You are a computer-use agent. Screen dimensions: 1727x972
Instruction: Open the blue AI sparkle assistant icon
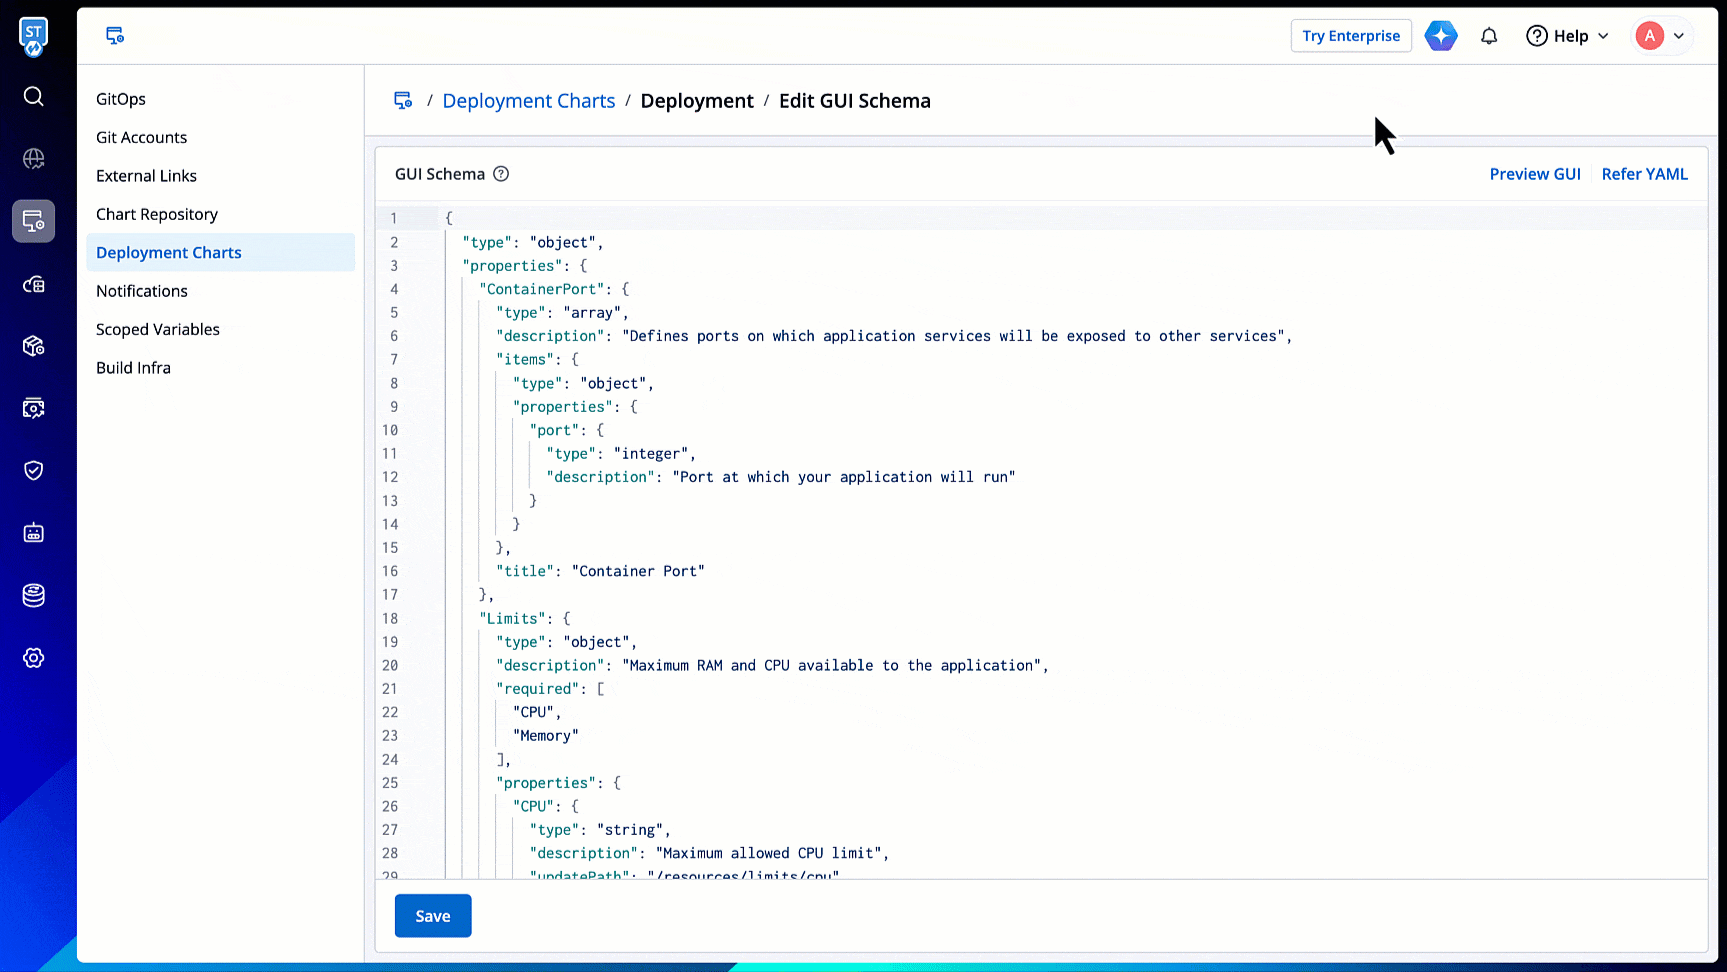(1441, 36)
